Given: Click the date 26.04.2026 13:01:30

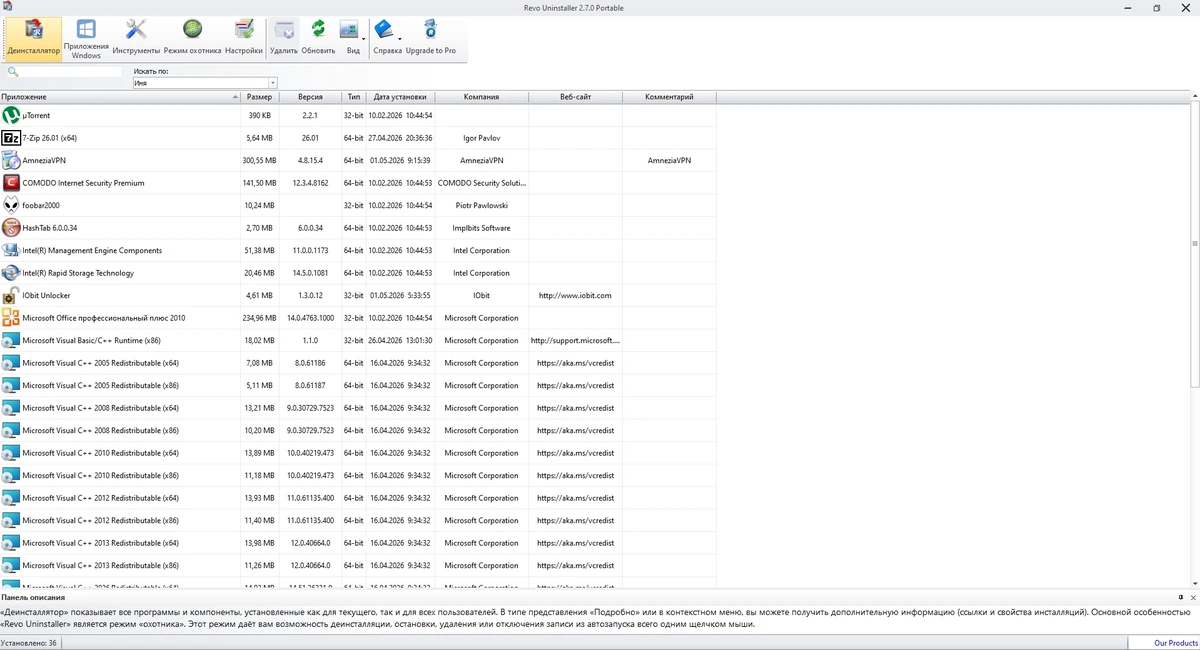Looking at the screenshot, I should point(400,340).
